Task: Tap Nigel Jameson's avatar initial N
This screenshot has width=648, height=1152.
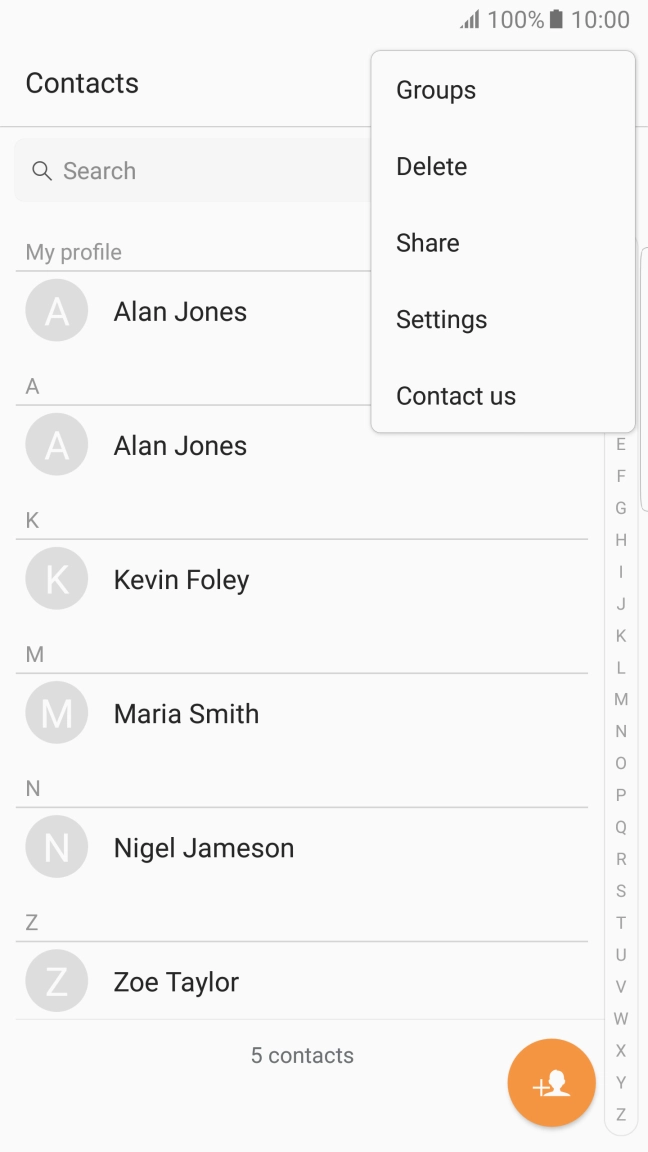Action: click(56, 846)
